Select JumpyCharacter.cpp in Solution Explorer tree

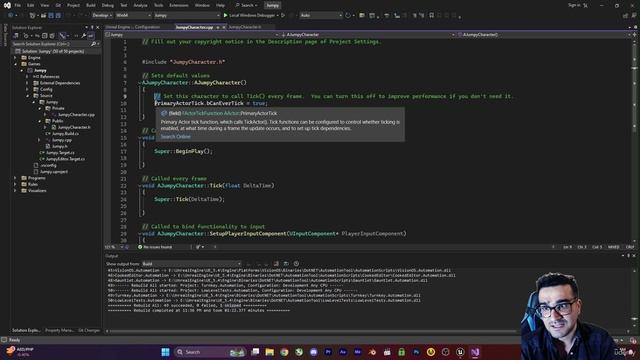tap(76, 115)
